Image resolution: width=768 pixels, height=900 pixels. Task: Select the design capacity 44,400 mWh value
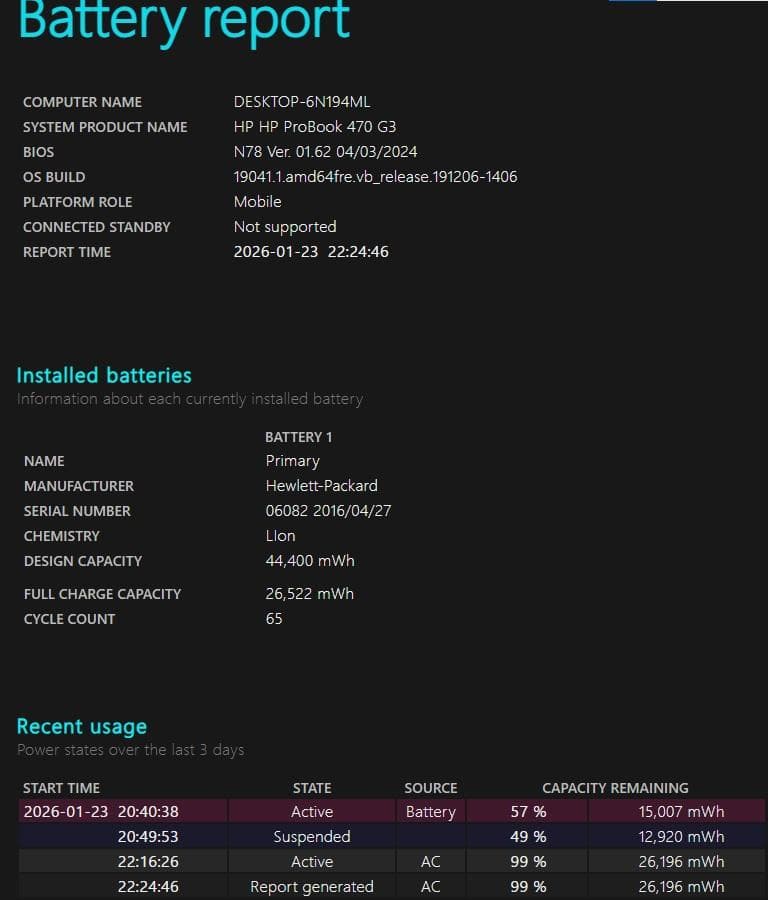coord(310,561)
